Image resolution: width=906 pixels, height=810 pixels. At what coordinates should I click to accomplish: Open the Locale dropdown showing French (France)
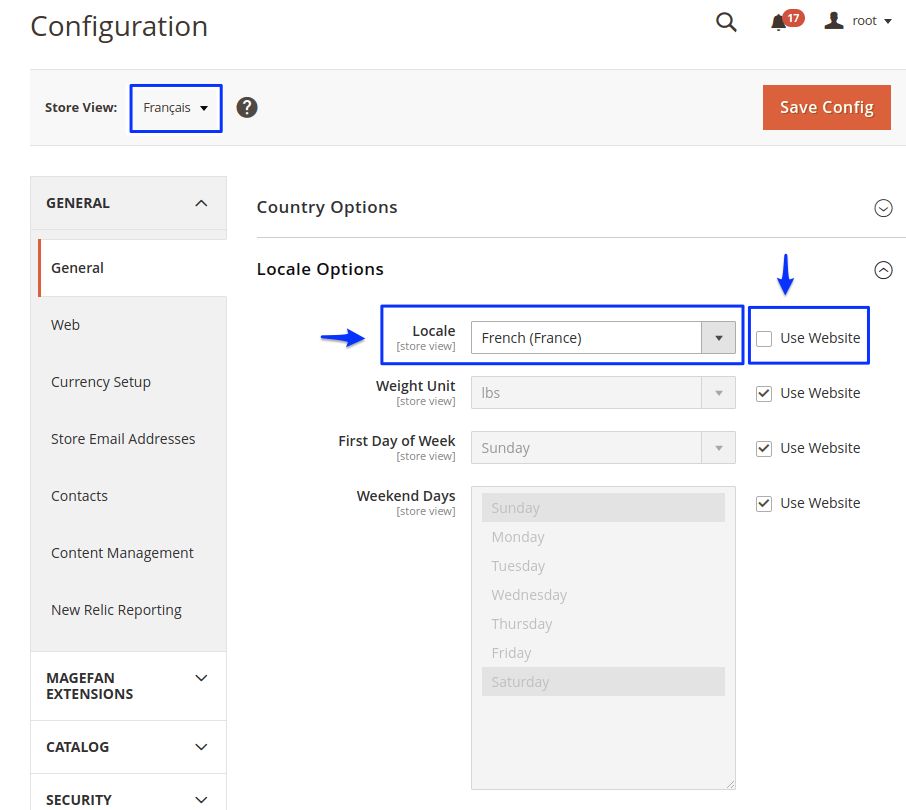[718, 338]
